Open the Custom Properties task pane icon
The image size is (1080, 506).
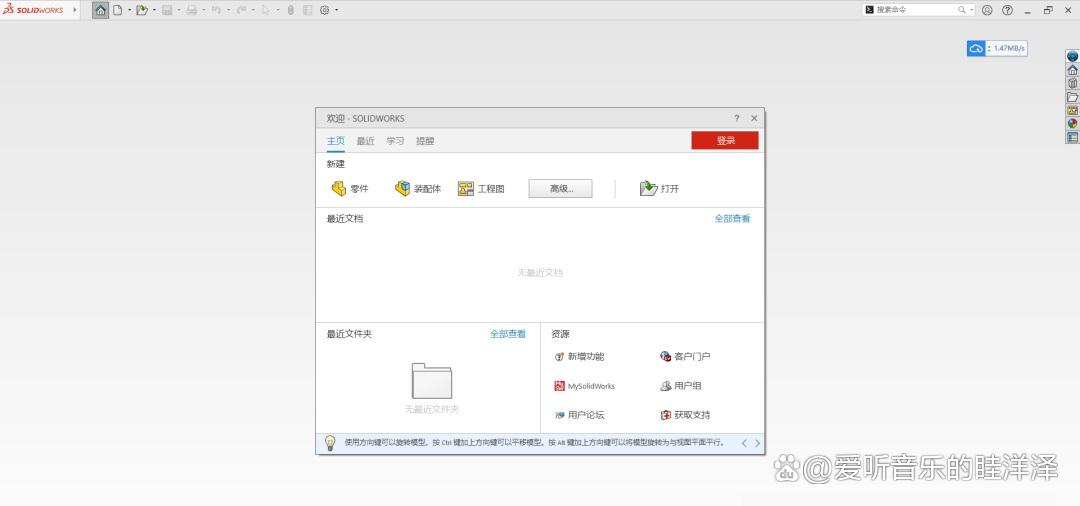(1072, 137)
